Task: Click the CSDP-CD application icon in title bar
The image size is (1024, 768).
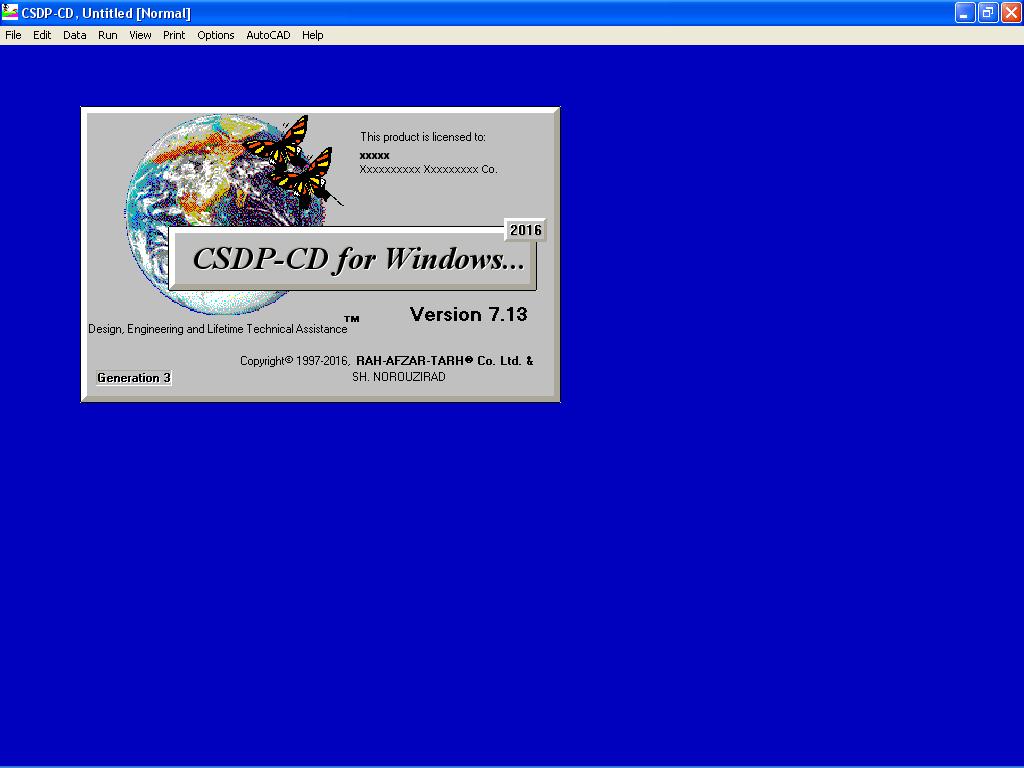Action: (x=10, y=12)
